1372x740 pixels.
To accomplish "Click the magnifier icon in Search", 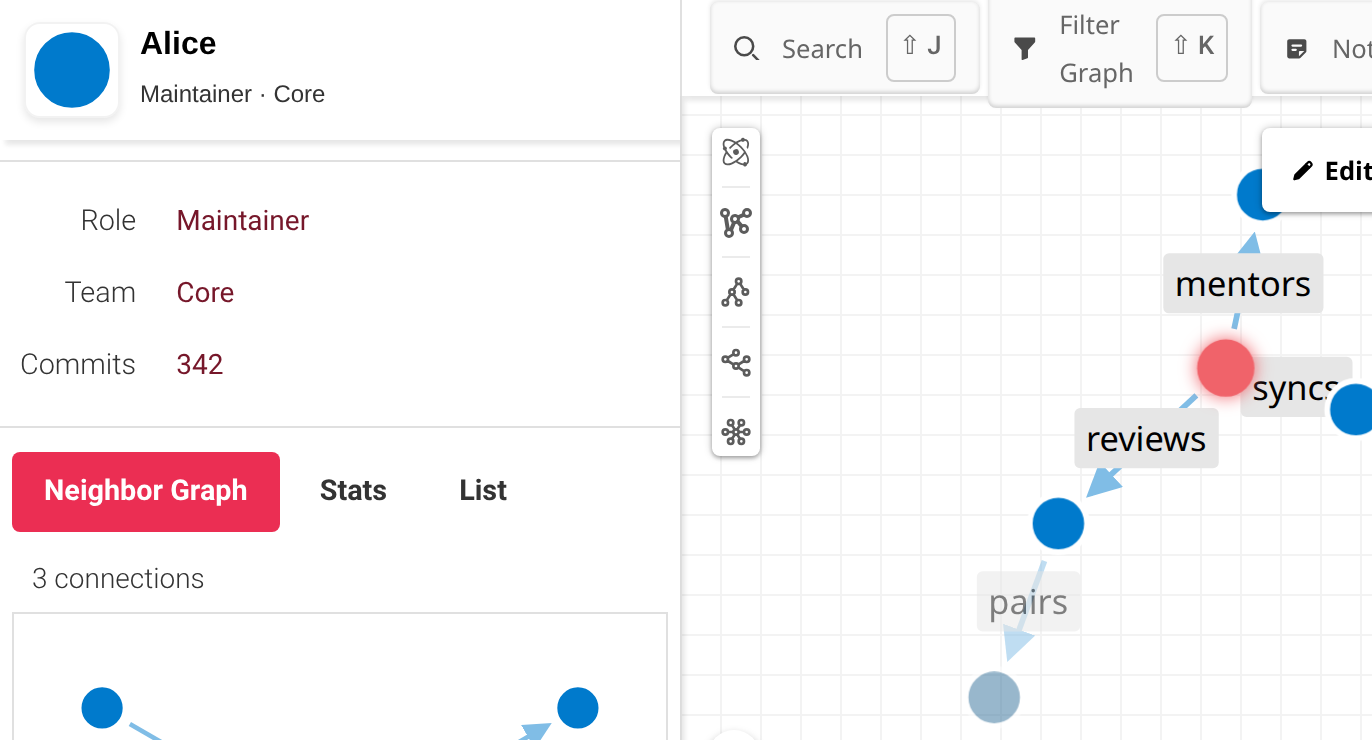I will [746, 48].
